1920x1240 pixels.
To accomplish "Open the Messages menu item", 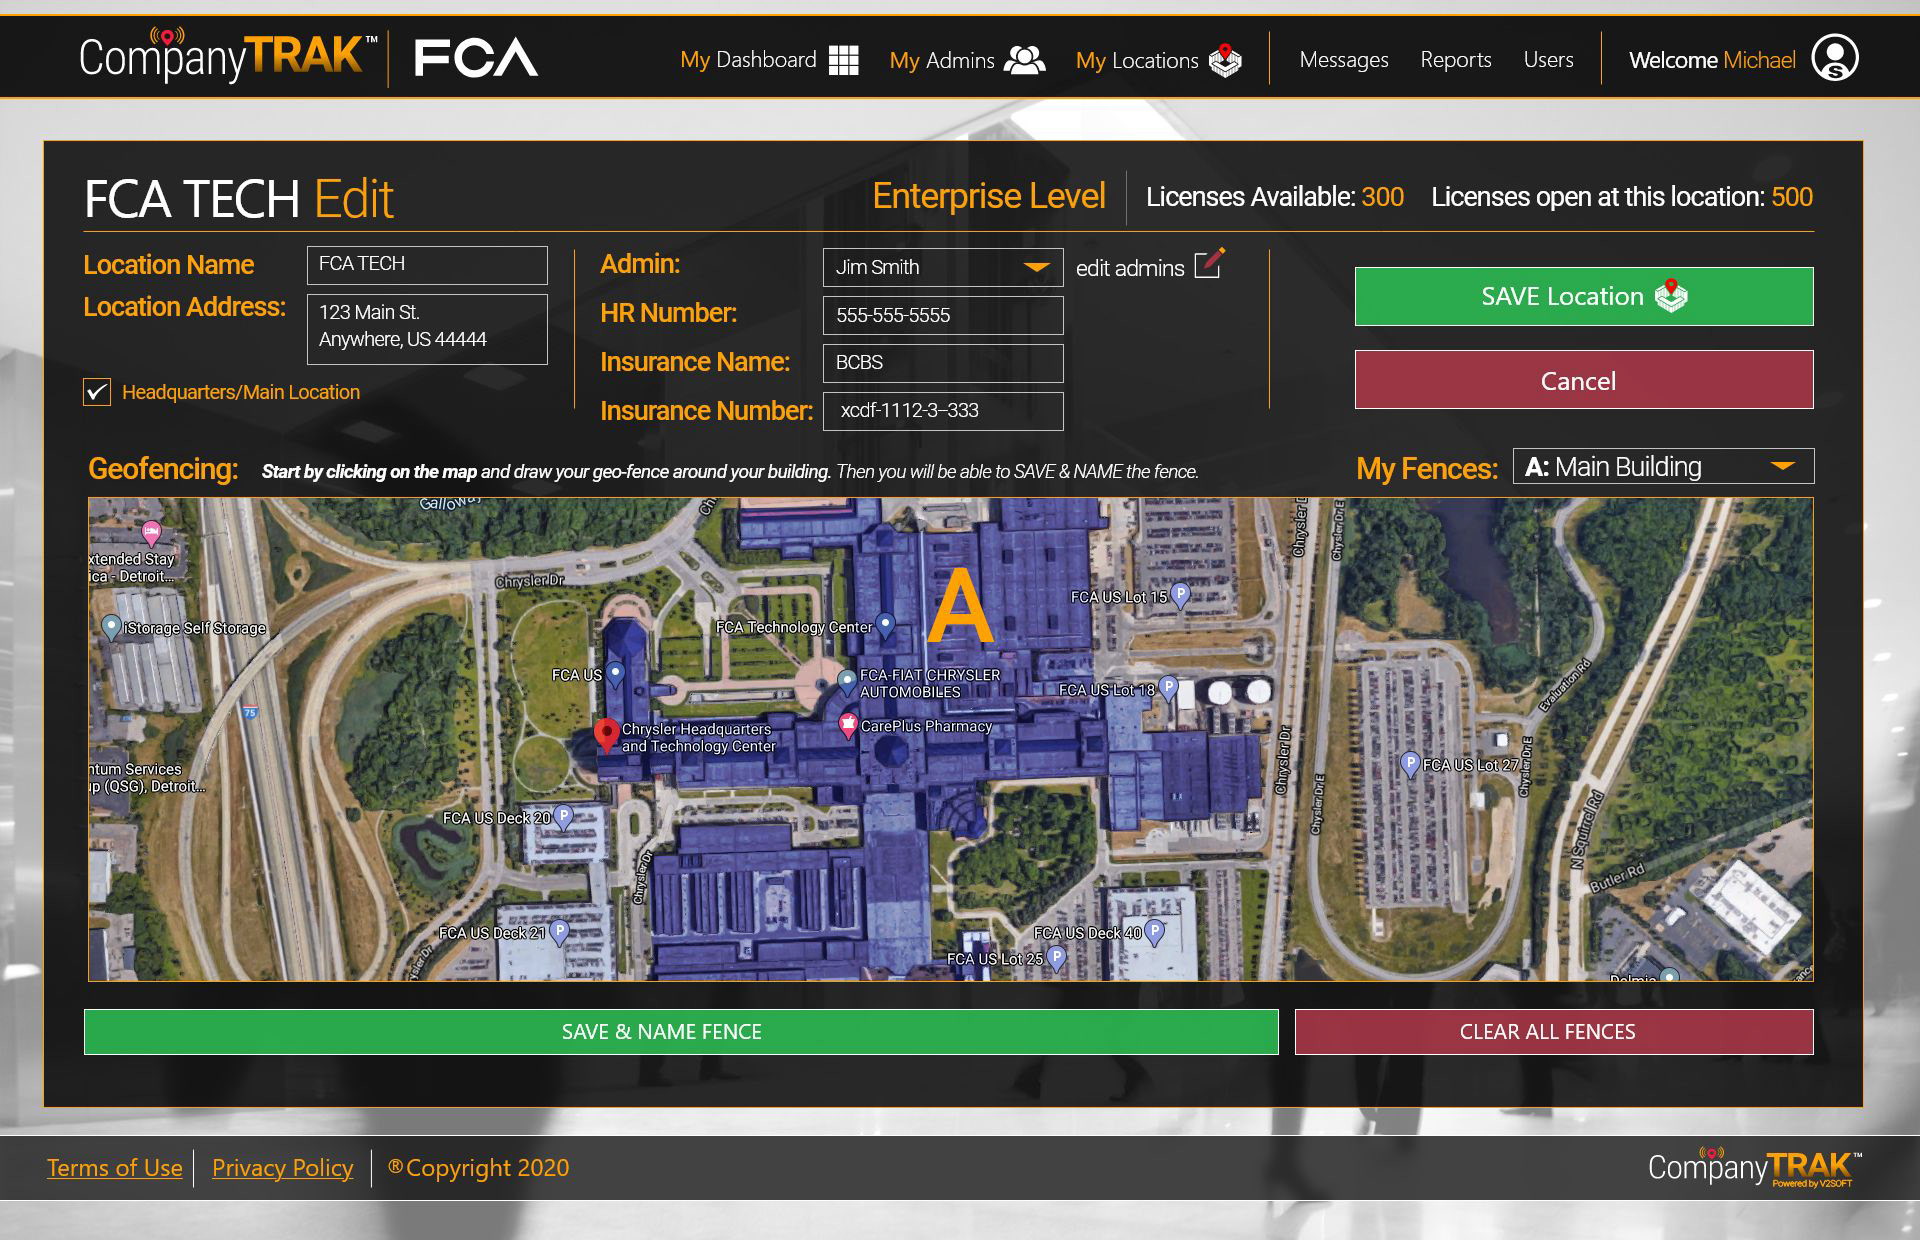I will (1343, 60).
